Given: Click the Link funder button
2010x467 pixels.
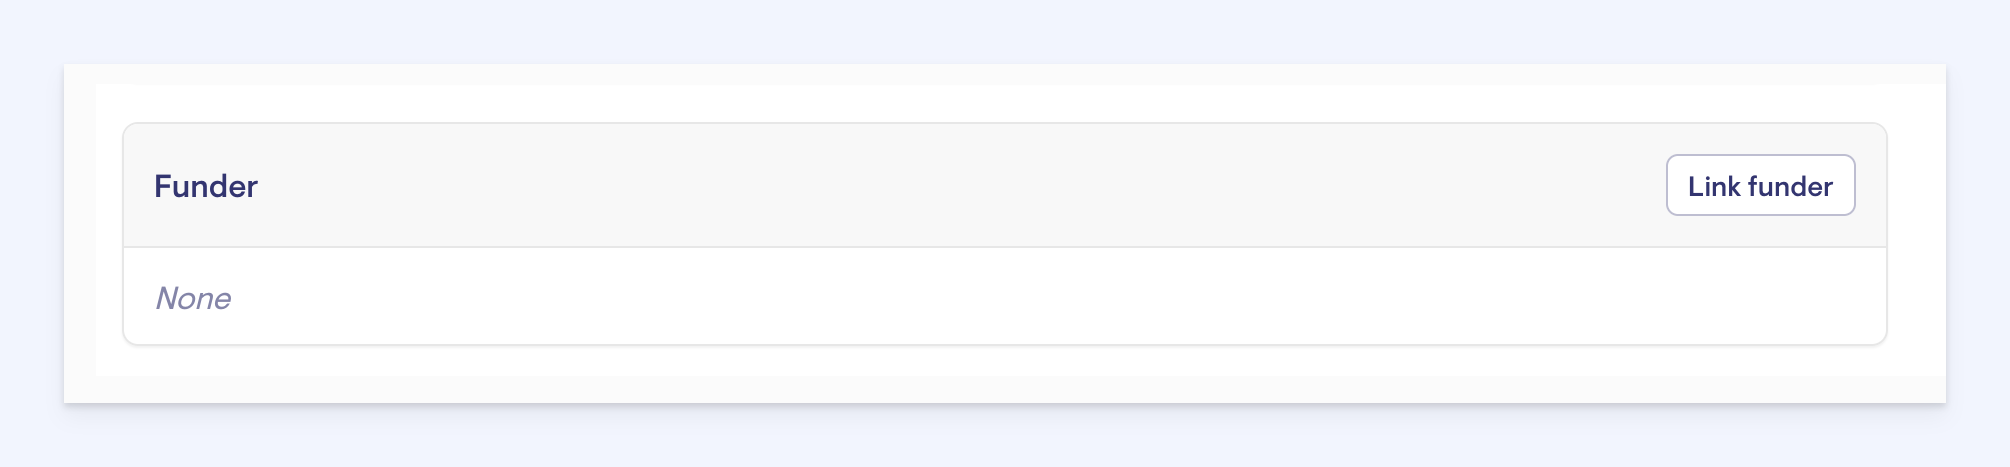Looking at the screenshot, I should pos(1760,185).
